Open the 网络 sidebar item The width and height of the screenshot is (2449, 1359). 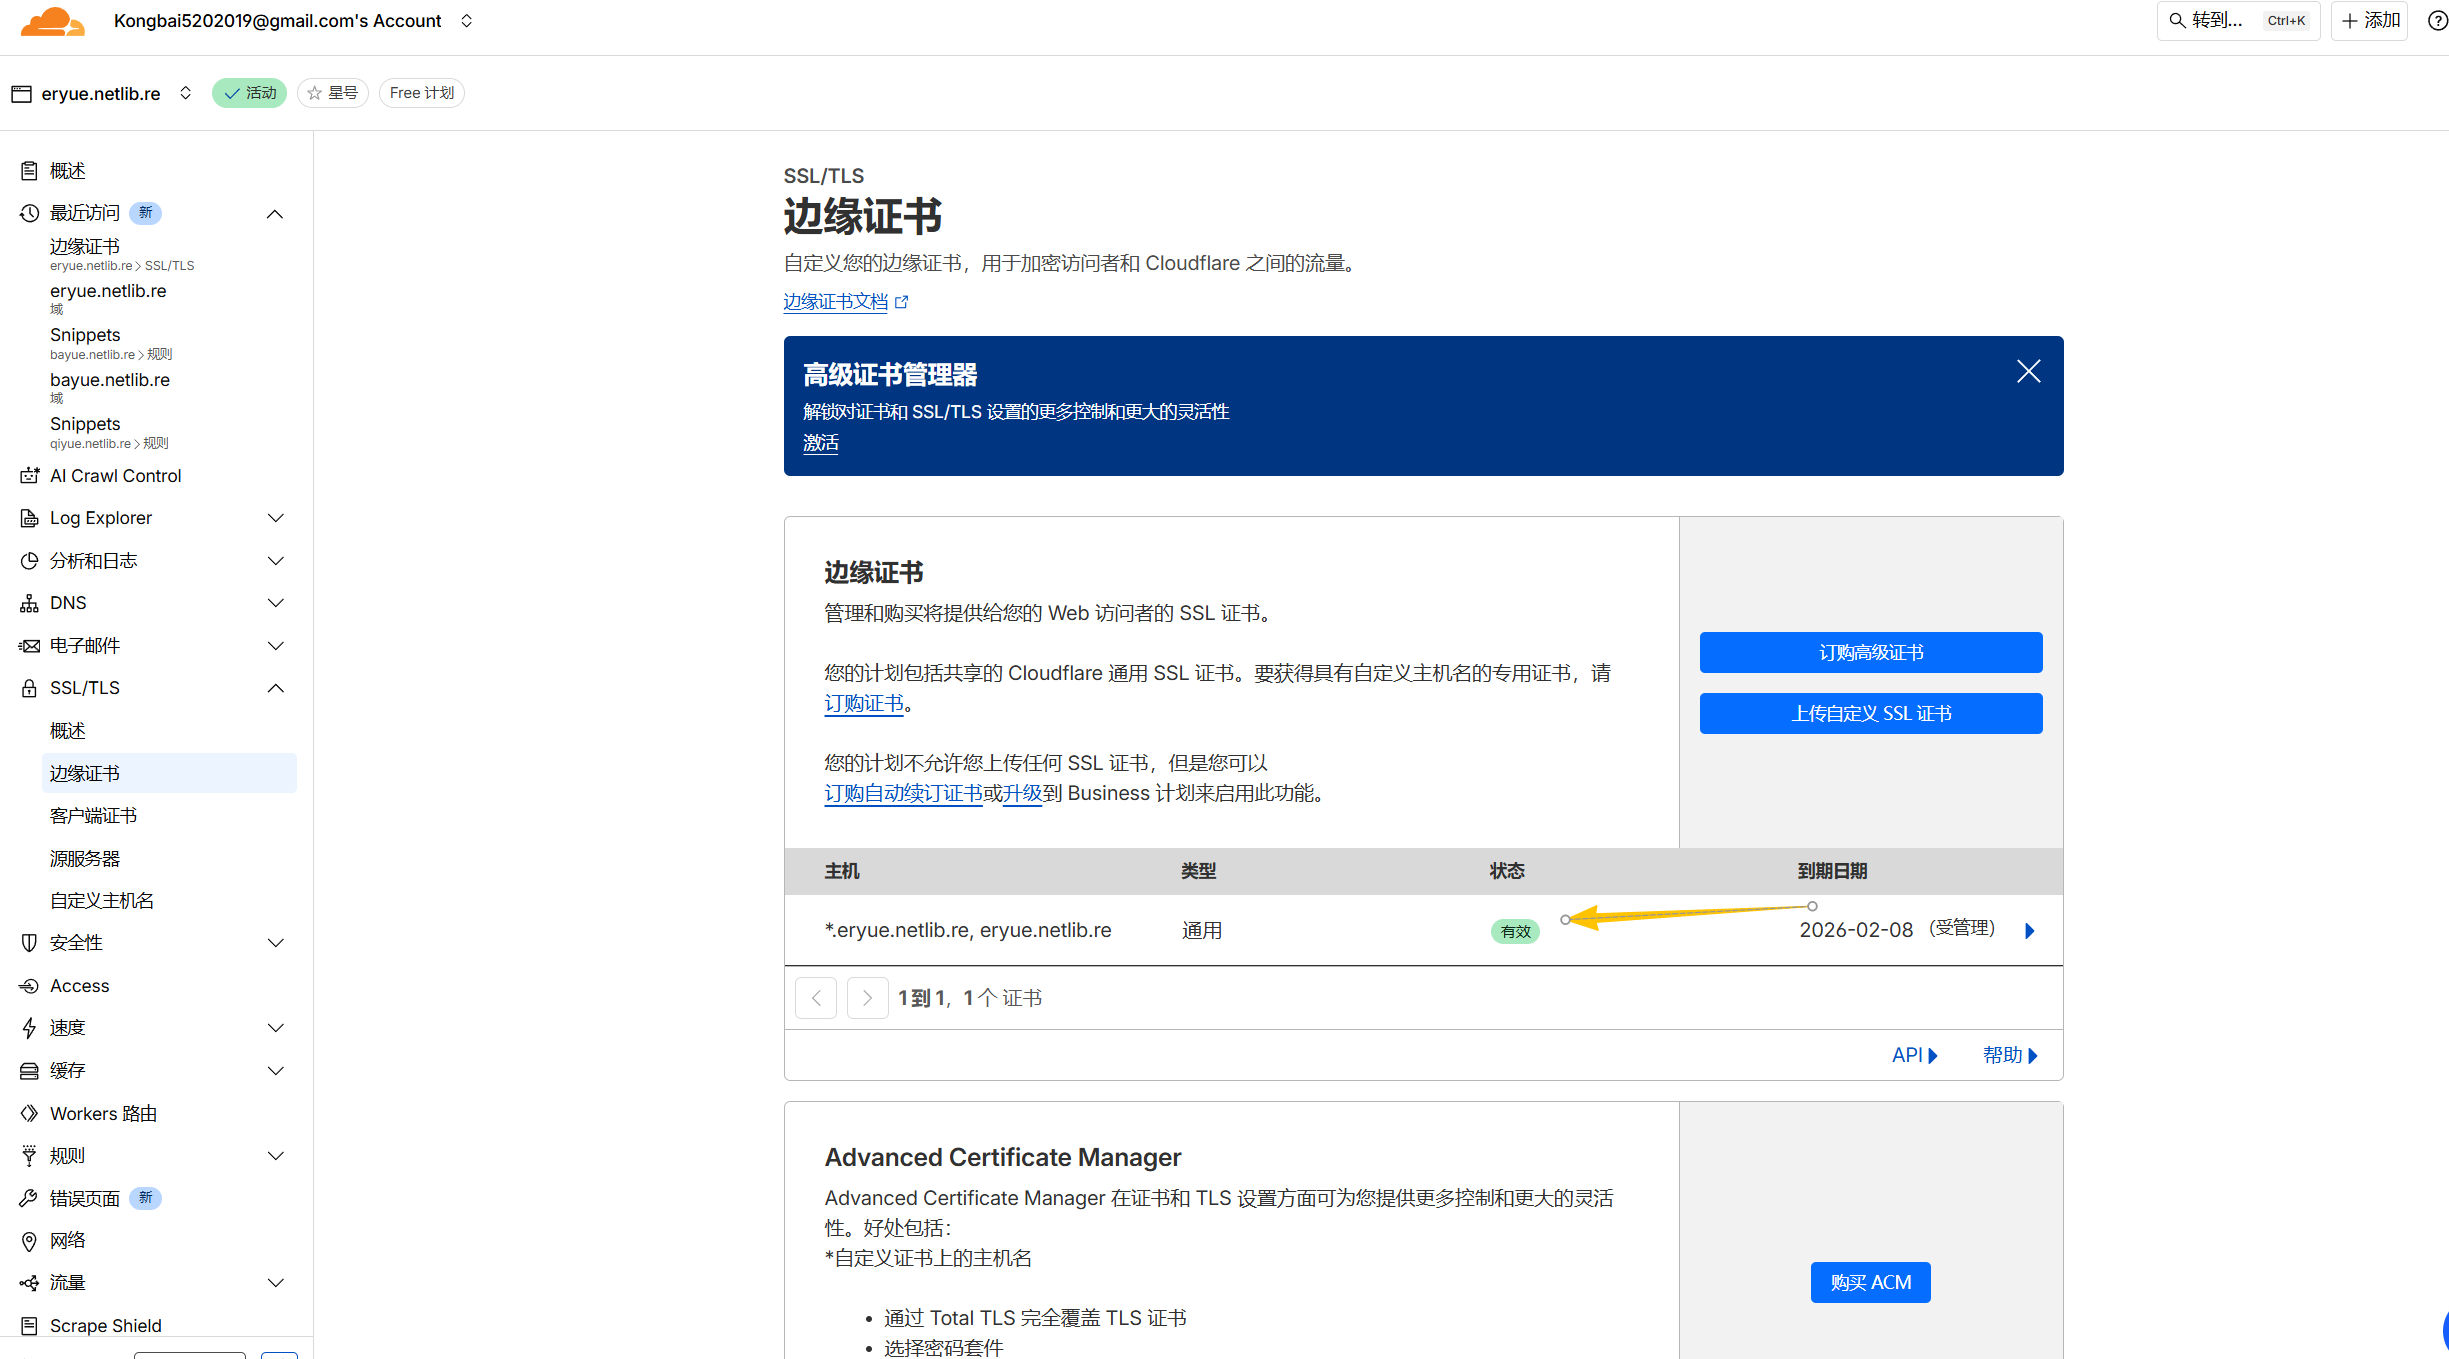[x=67, y=1241]
